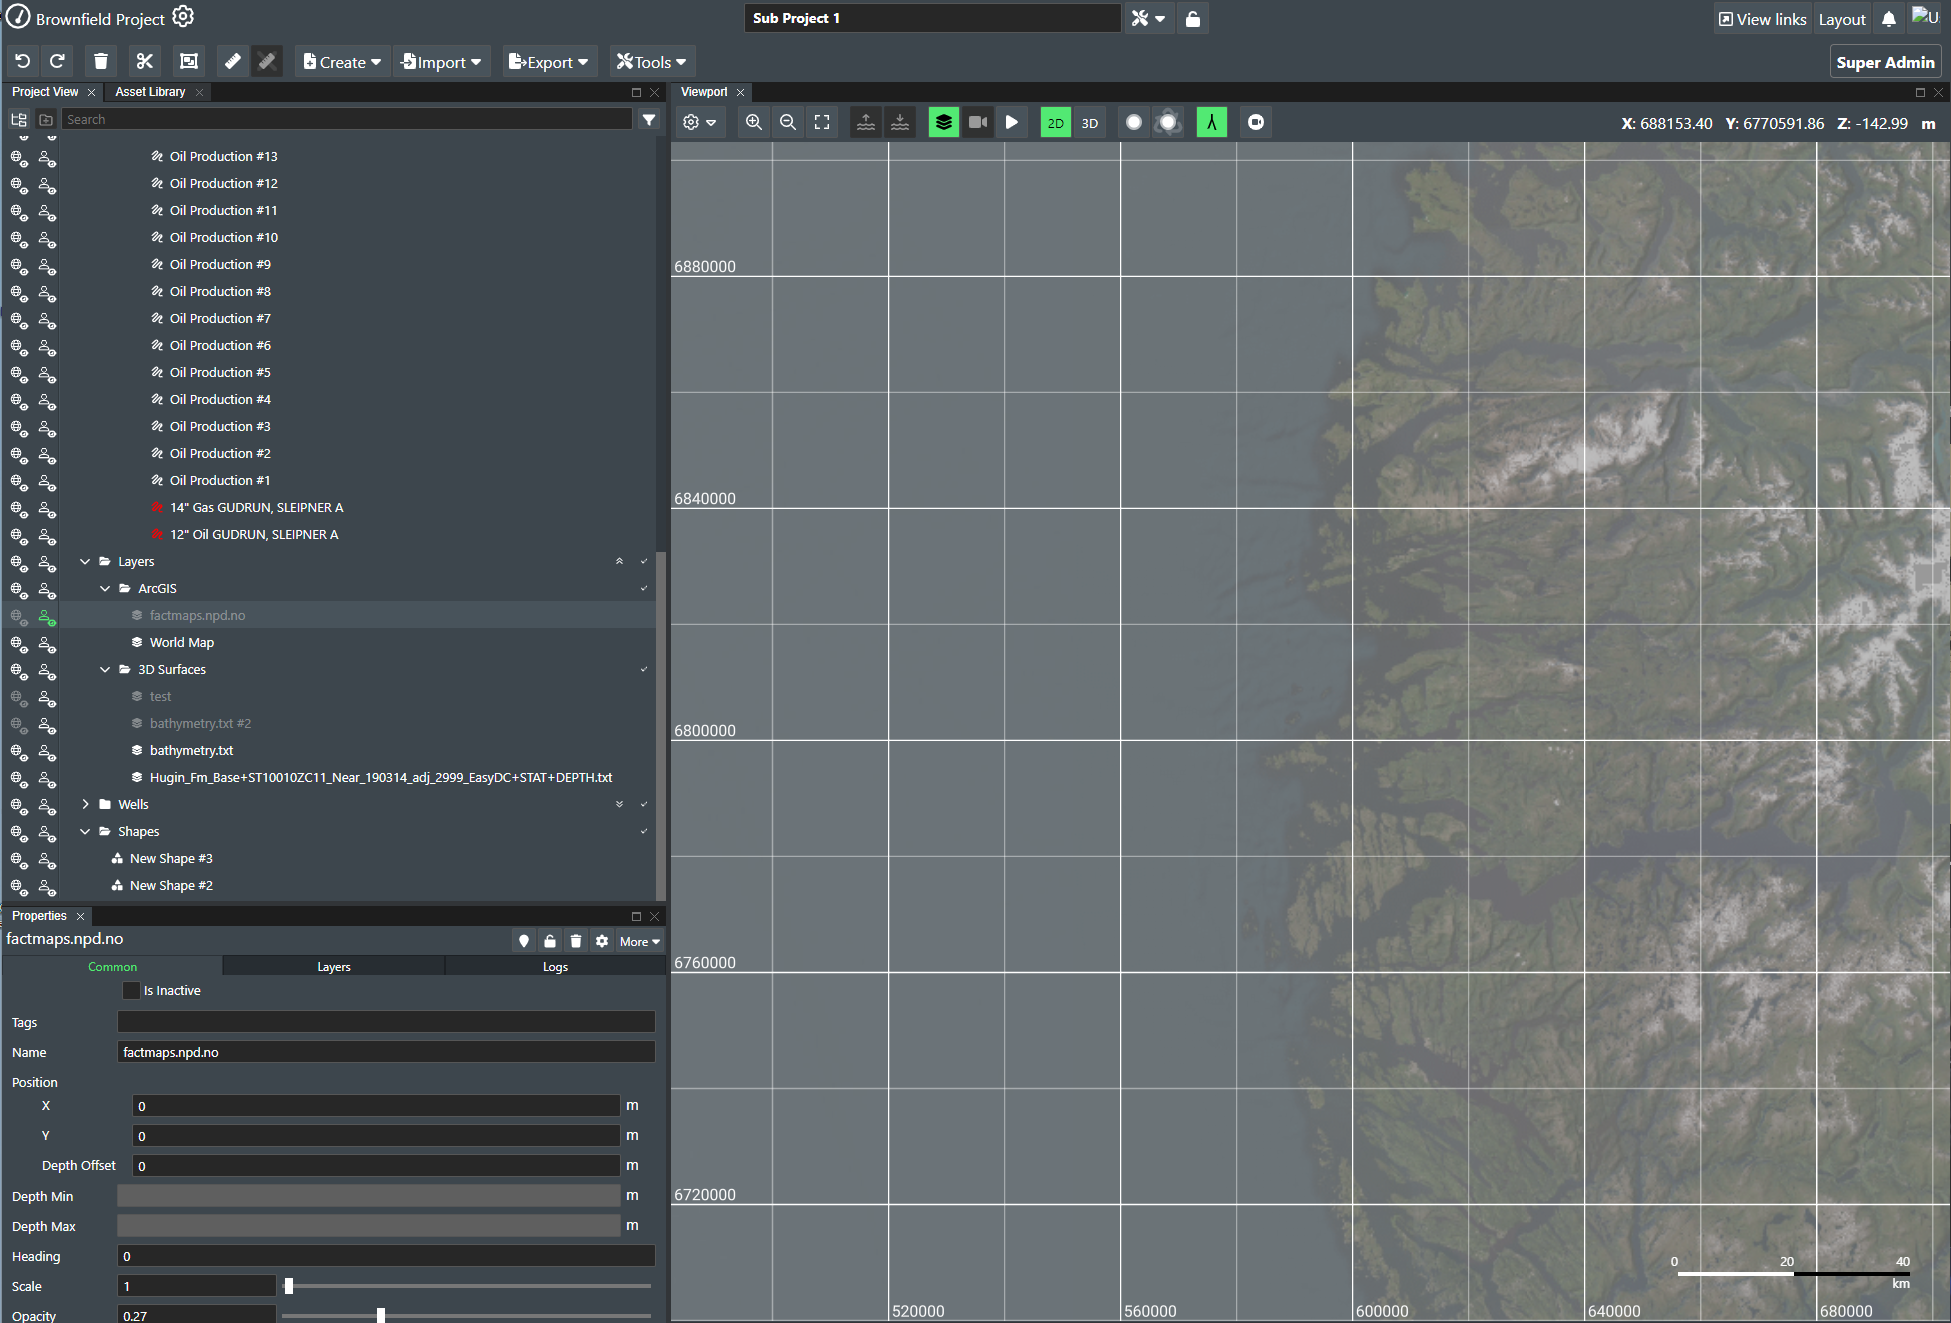Check the Is Inactive checkbox
This screenshot has height=1323, width=1951.
[x=131, y=990]
